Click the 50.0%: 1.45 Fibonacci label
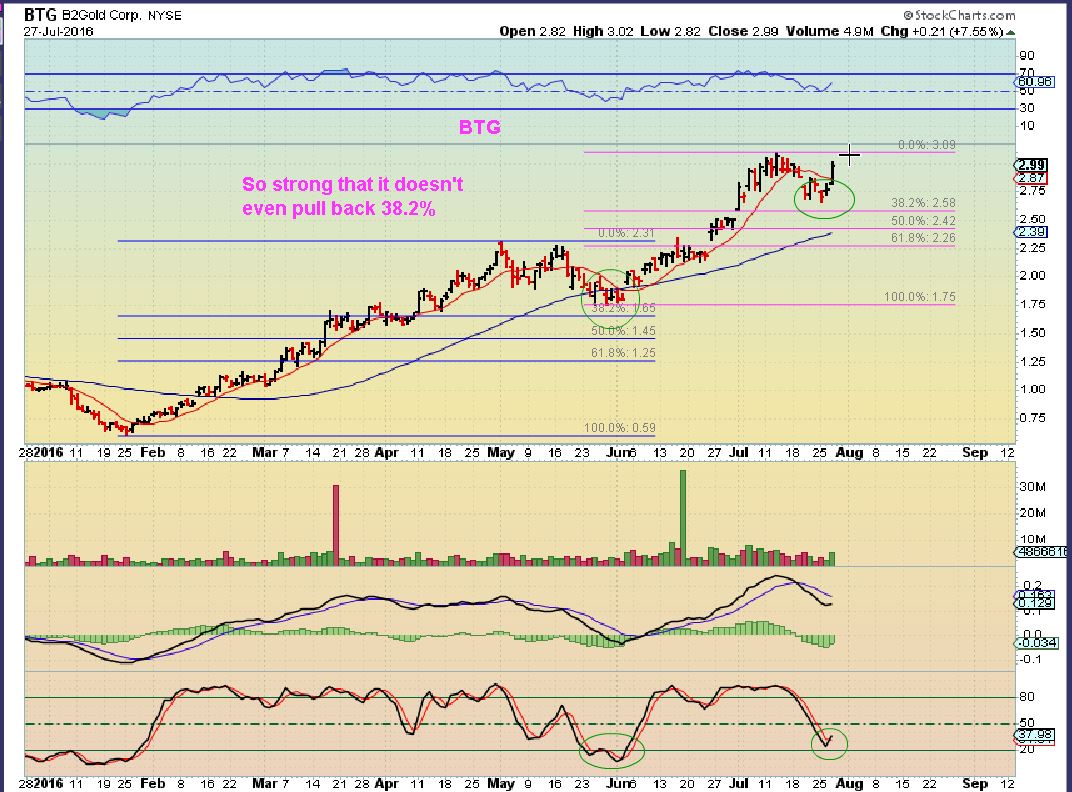The image size is (1072, 792). coord(623,331)
